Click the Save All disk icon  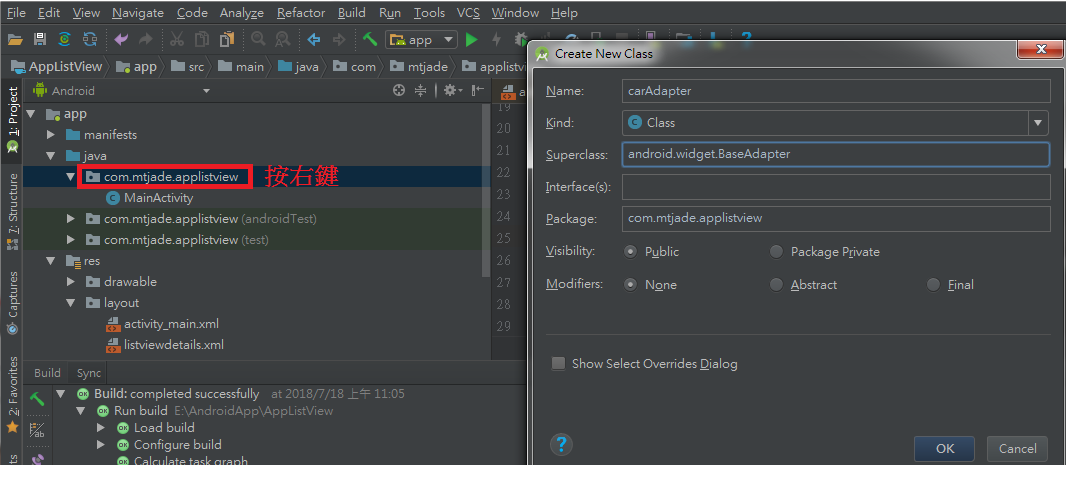[x=40, y=39]
